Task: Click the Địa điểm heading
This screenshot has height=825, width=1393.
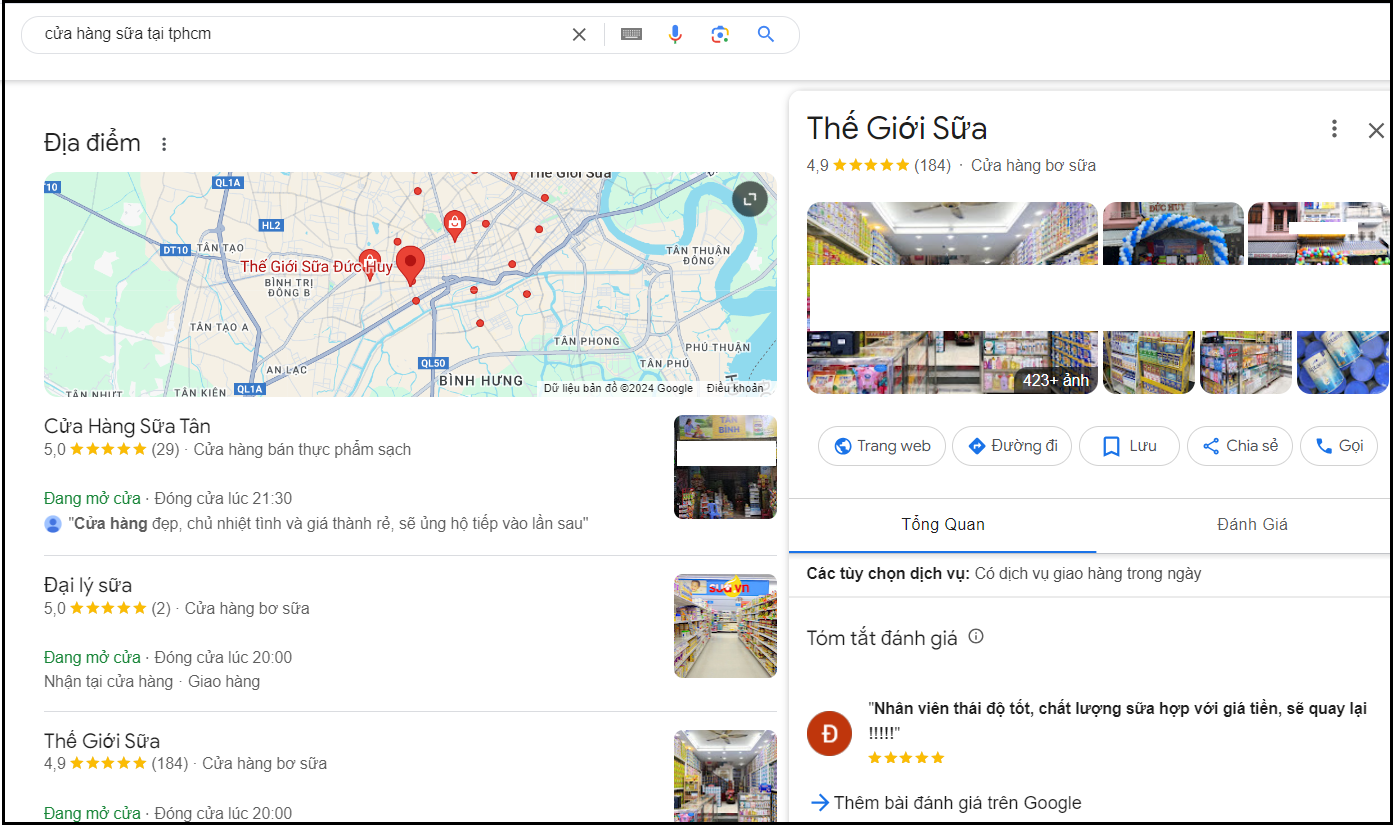Action: 92,143
